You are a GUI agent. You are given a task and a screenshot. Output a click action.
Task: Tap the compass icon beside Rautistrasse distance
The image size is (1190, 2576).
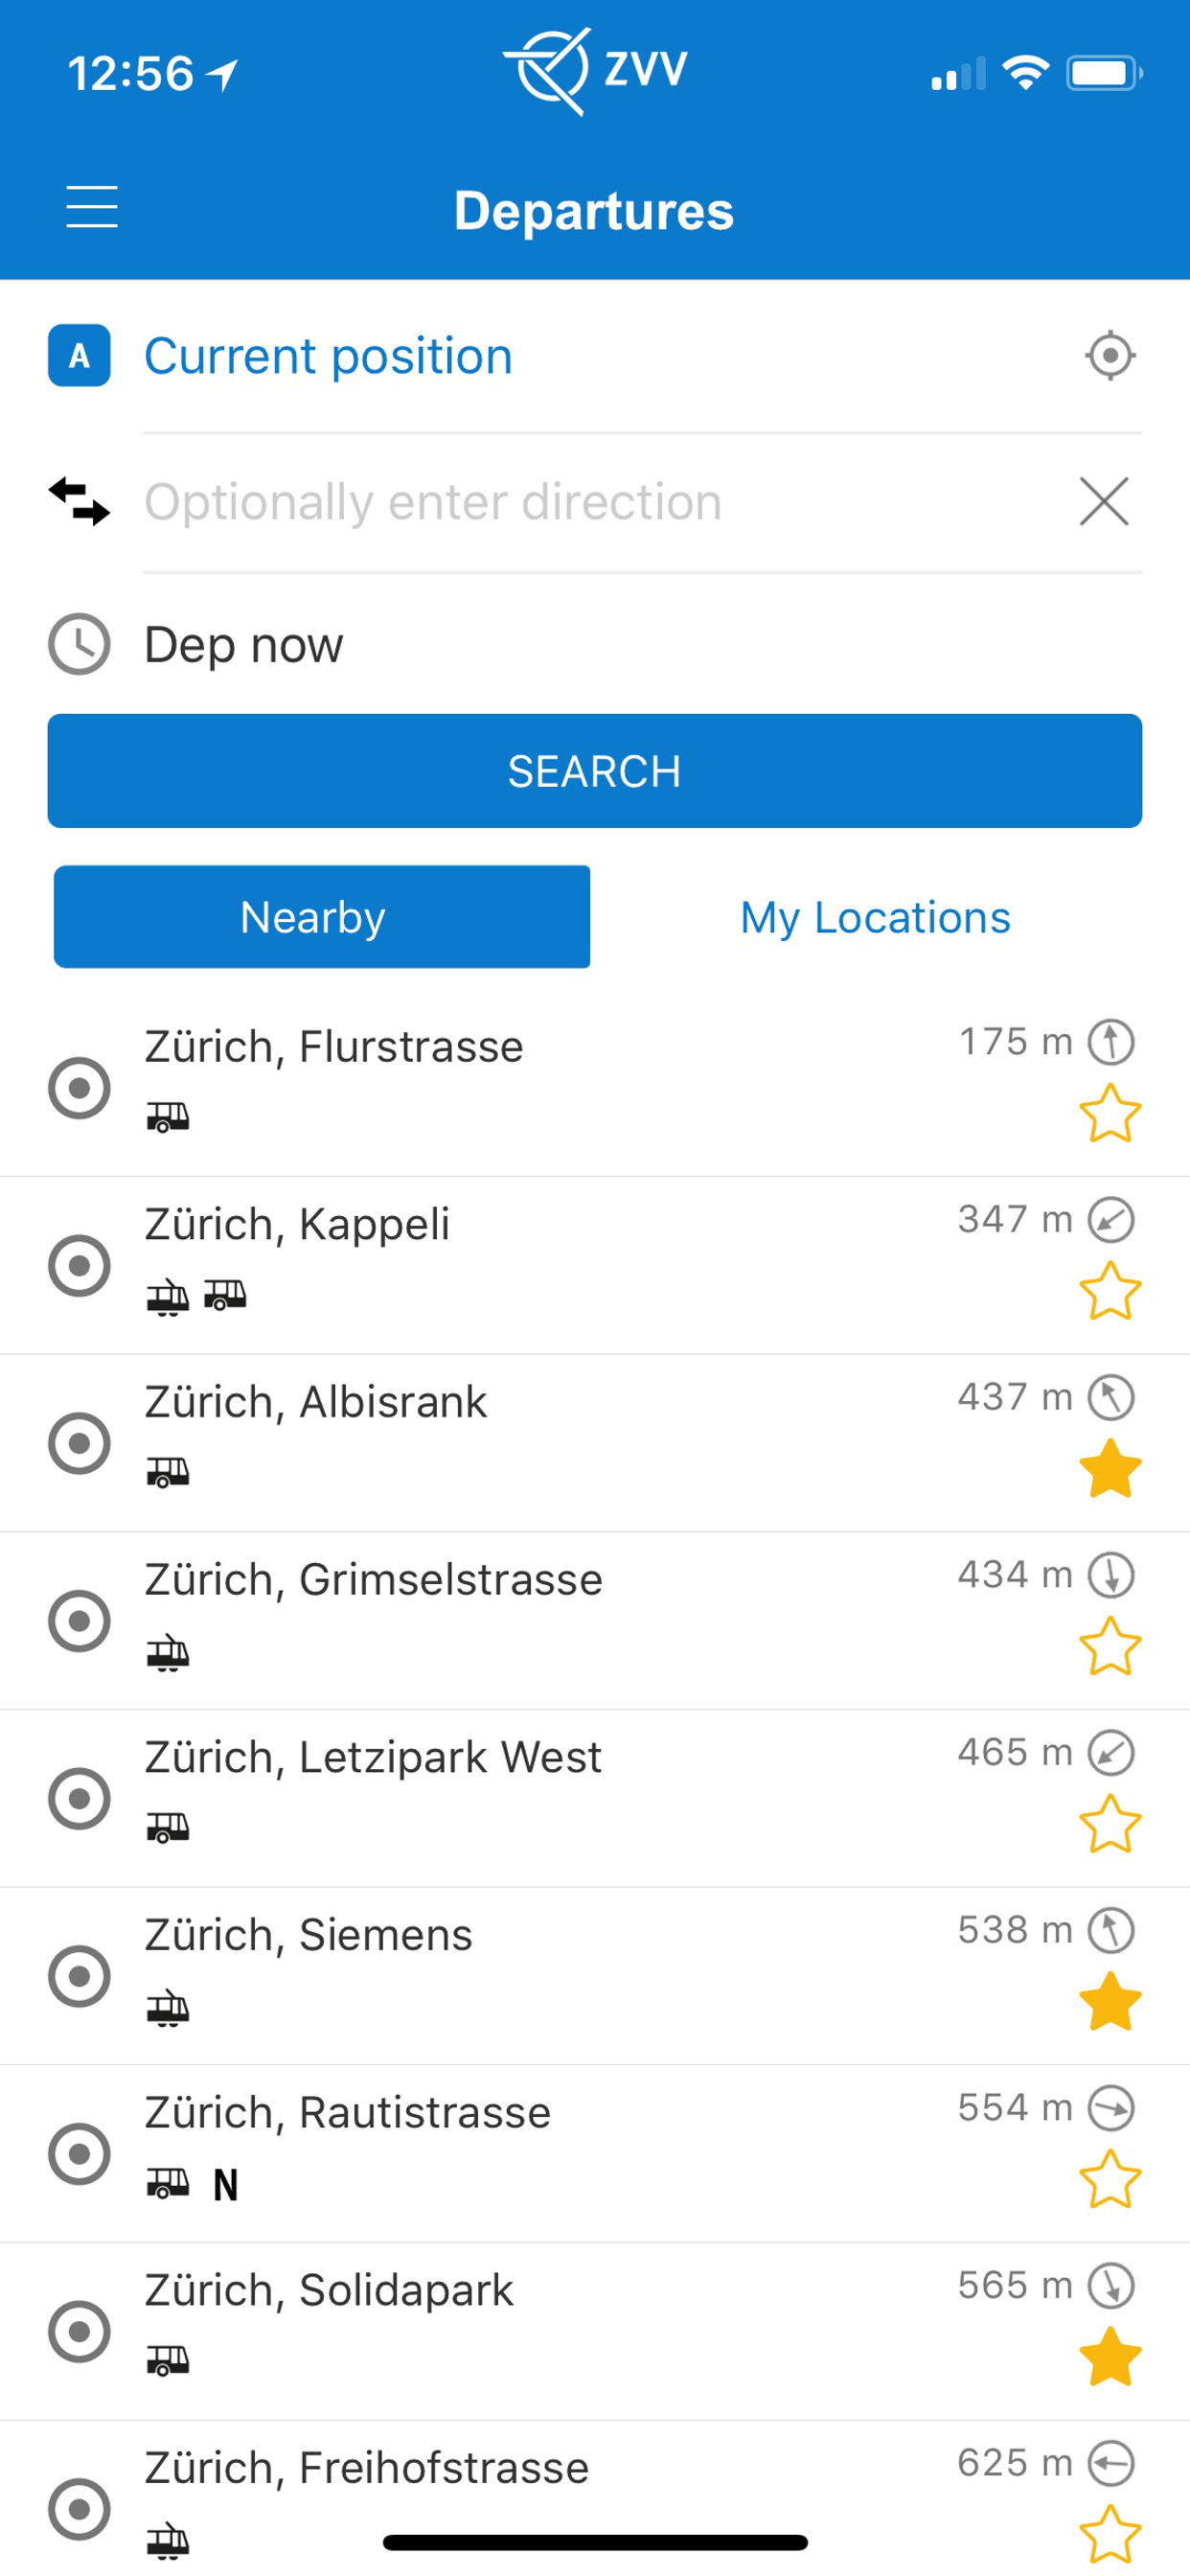click(1111, 2108)
